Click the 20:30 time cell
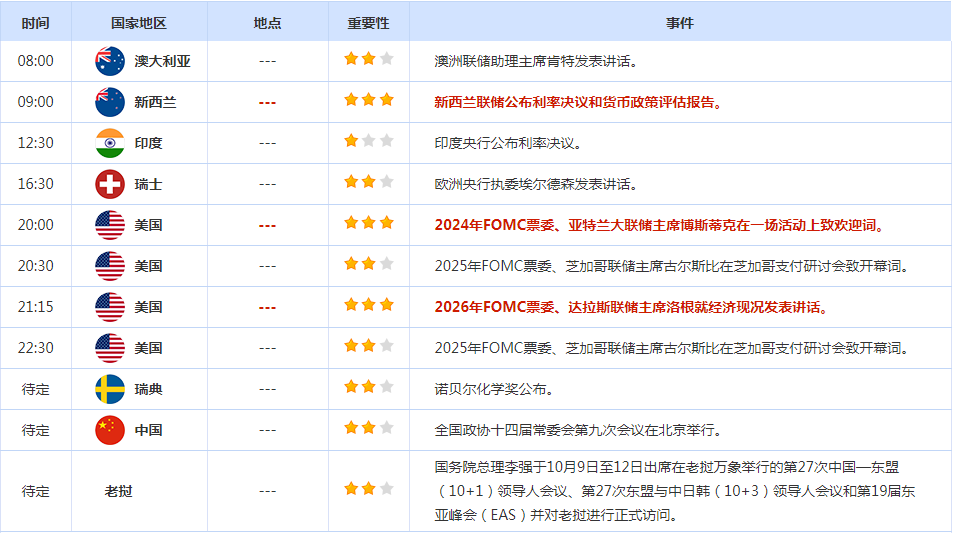954x533 pixels. click(35, 266)
